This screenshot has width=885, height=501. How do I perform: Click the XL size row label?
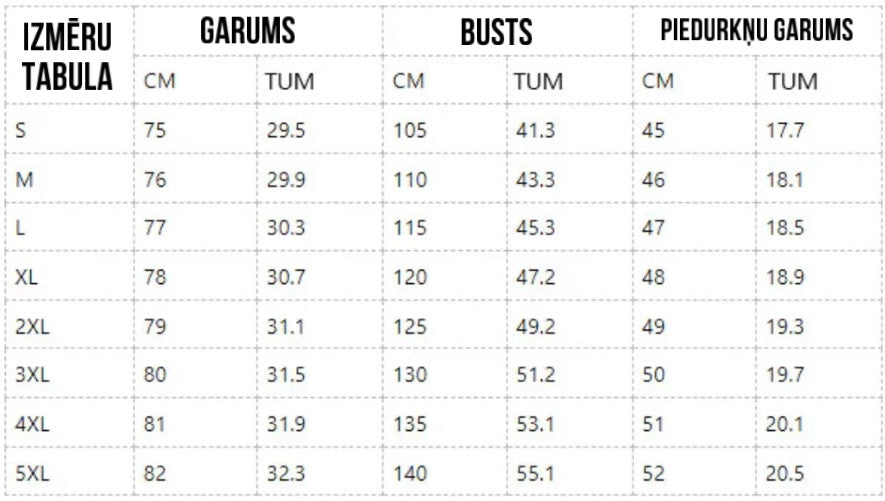(27, 277)
